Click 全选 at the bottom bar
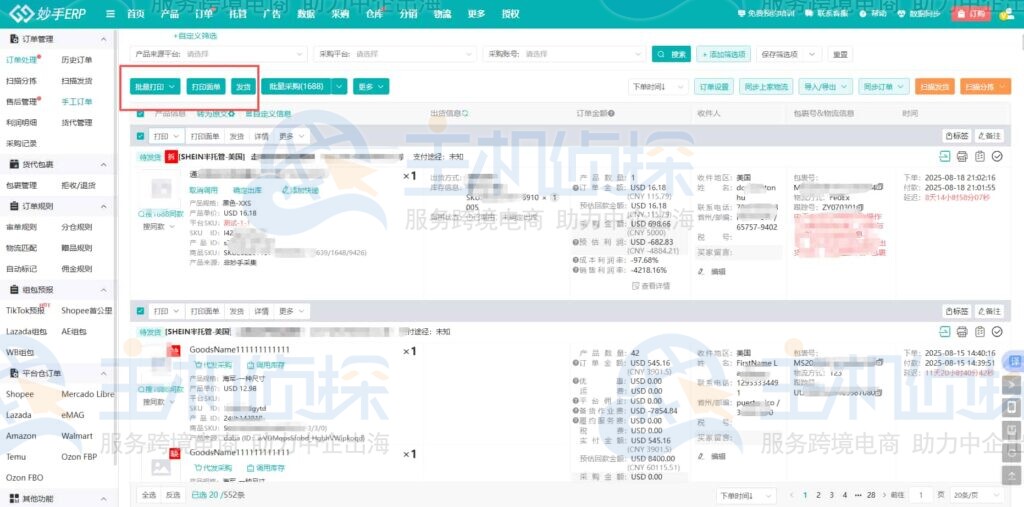 click(150, 495)
